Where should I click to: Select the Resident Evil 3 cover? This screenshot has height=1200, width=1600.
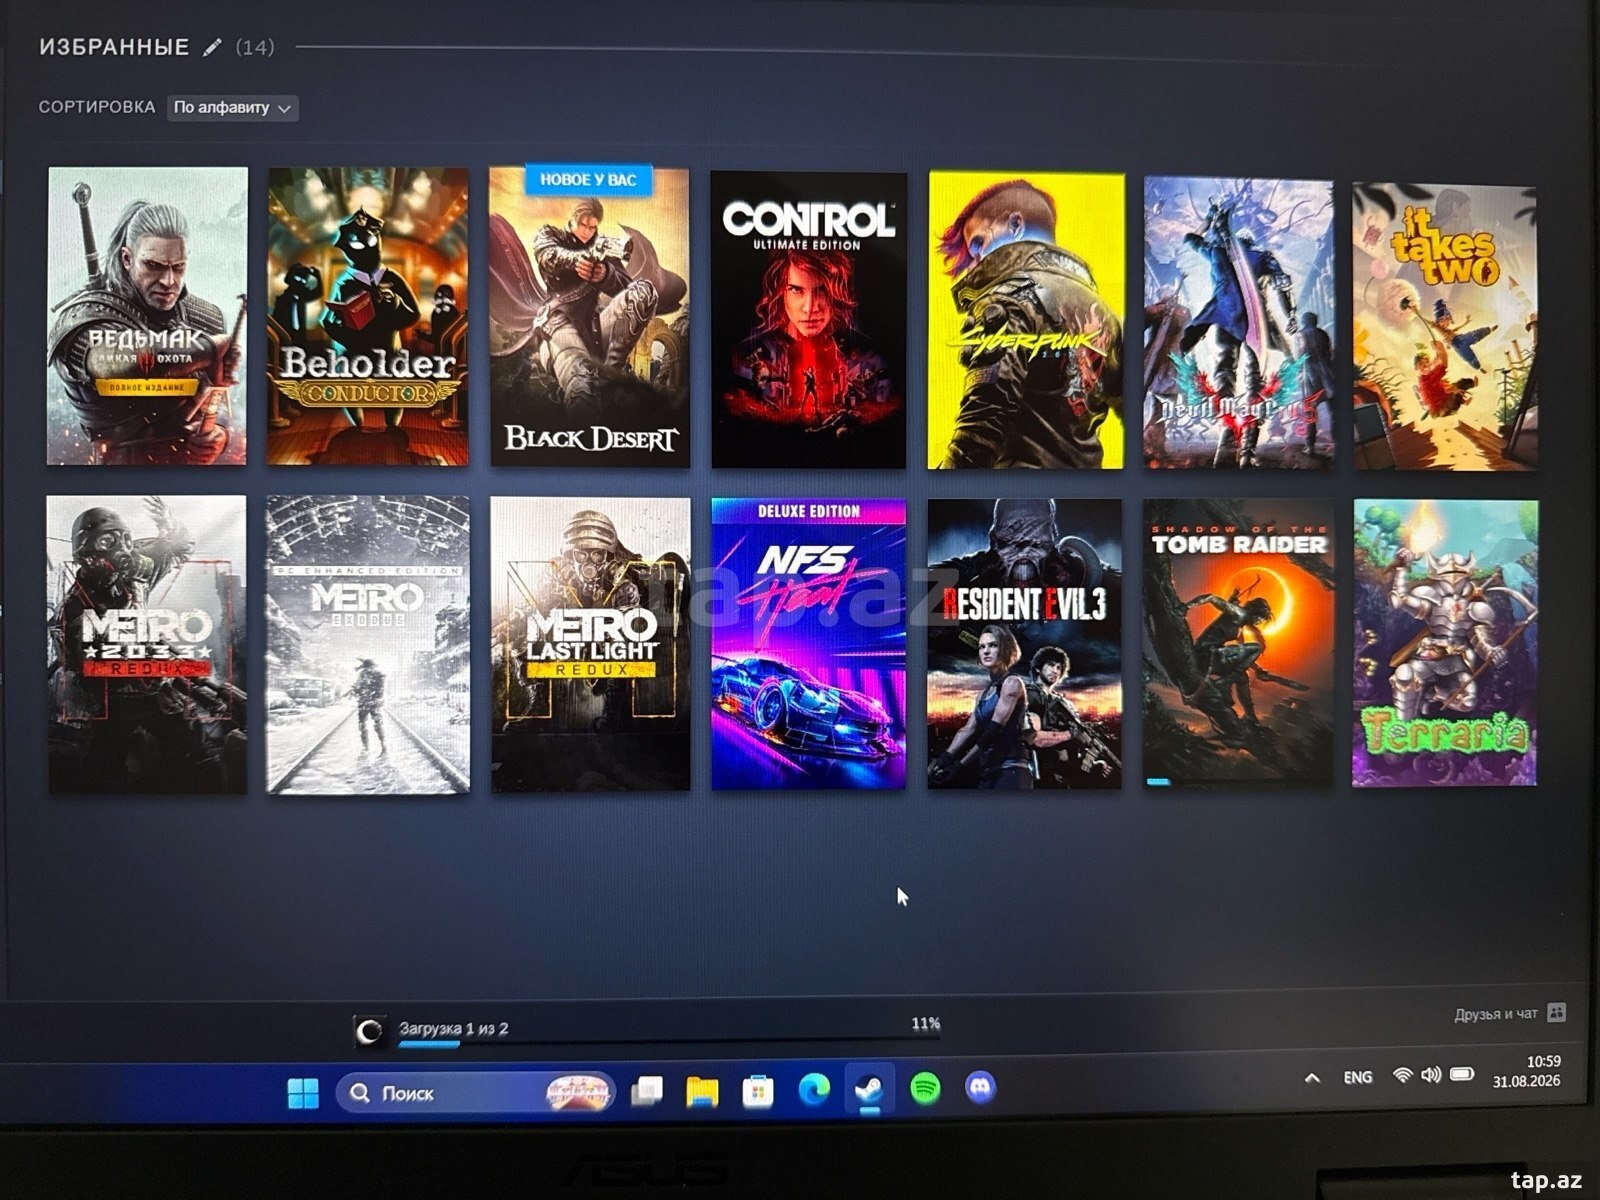click(1025, 645)
